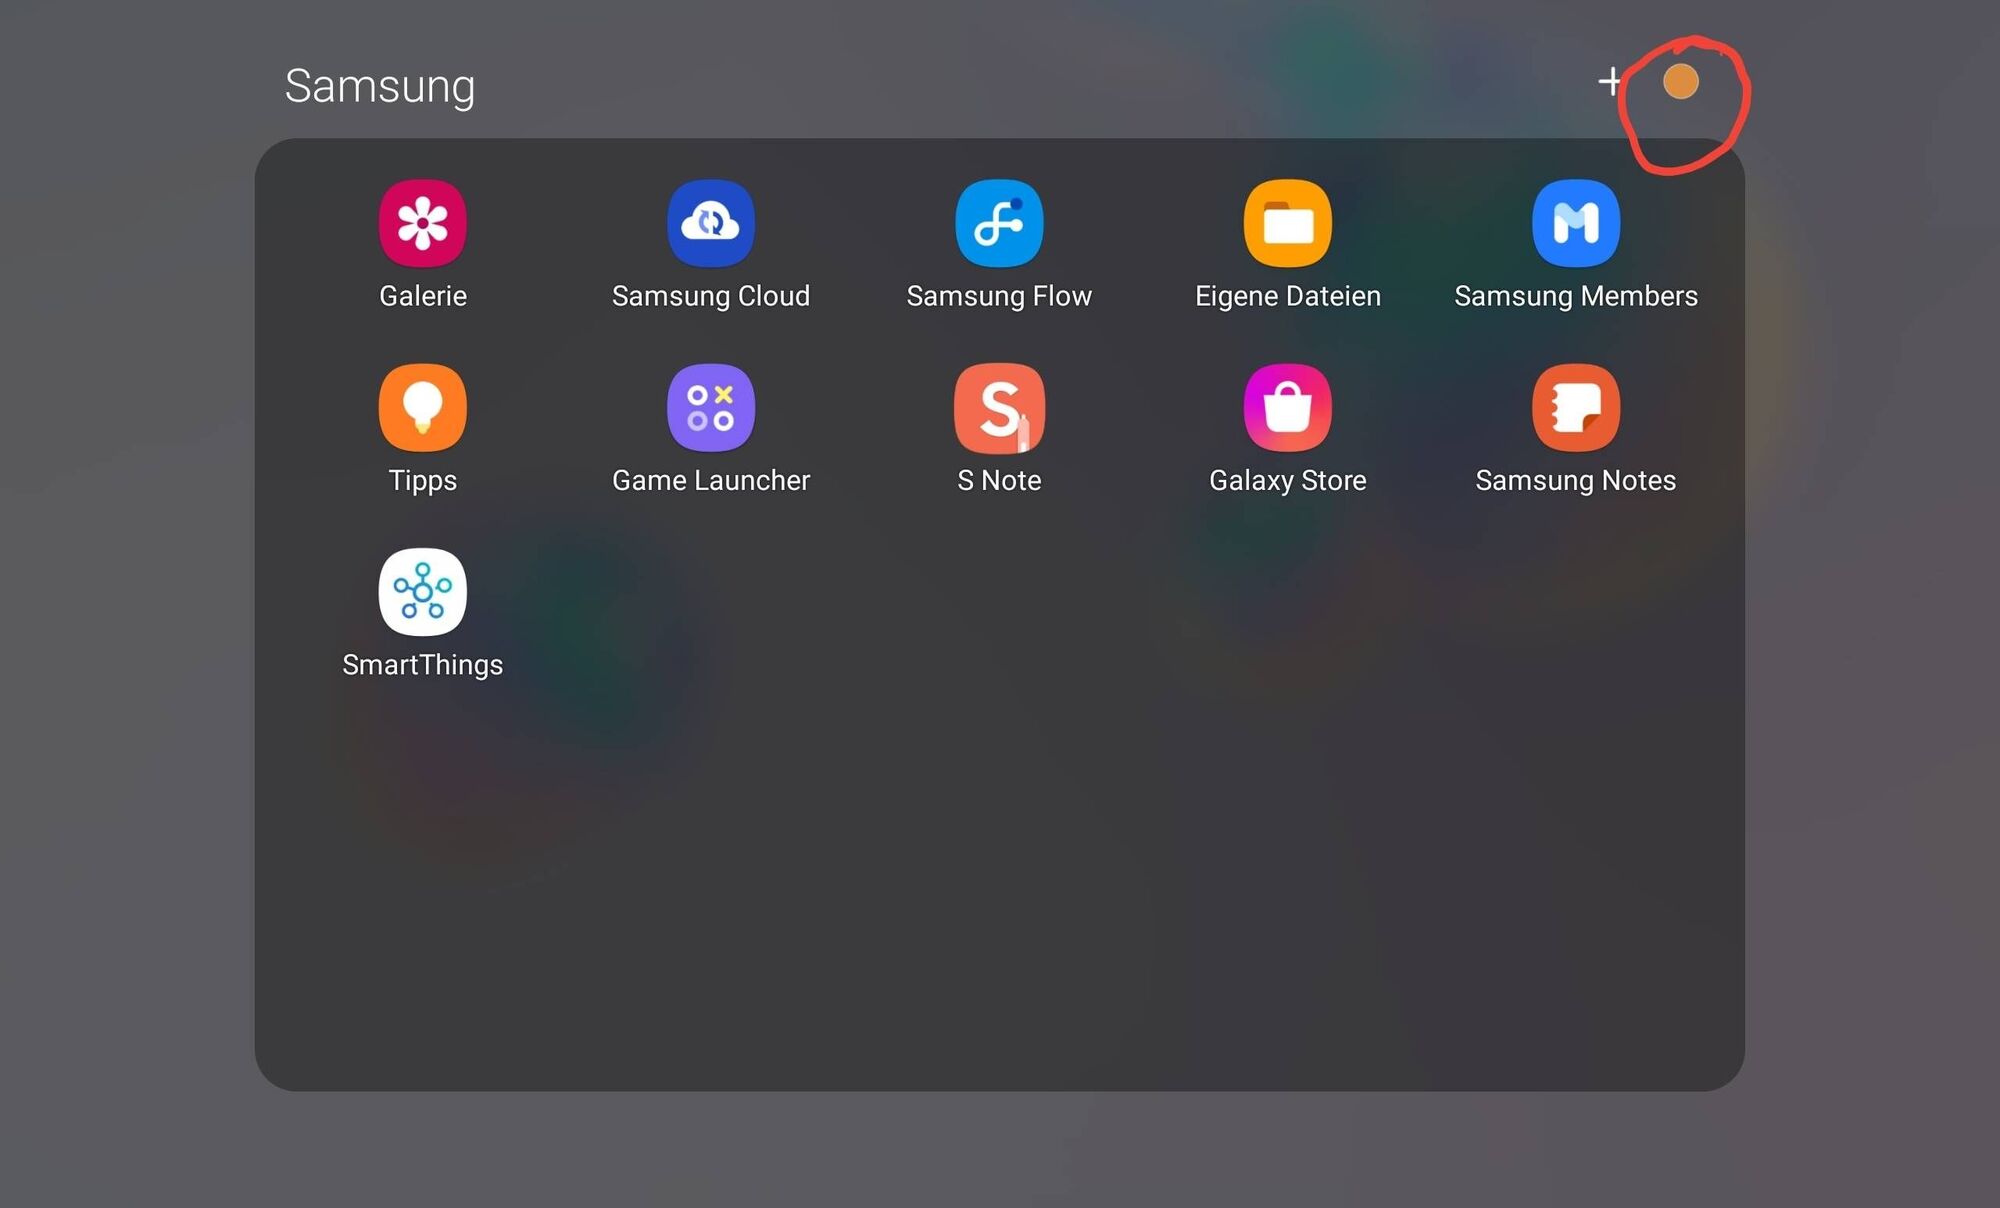The height and width of the screenshot is (1208, 2000).
Task: Open Eigene Dateien file manager
Action: pyautogui.click(x=1288, y=223)
